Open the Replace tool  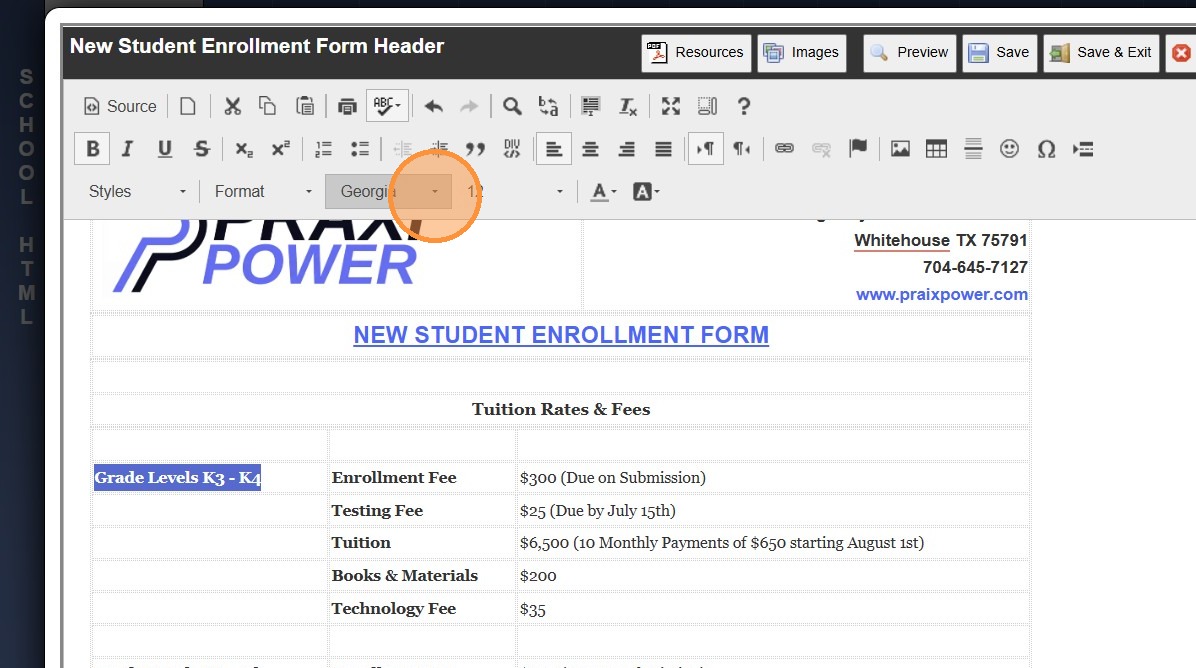click(x=548, y=106)
